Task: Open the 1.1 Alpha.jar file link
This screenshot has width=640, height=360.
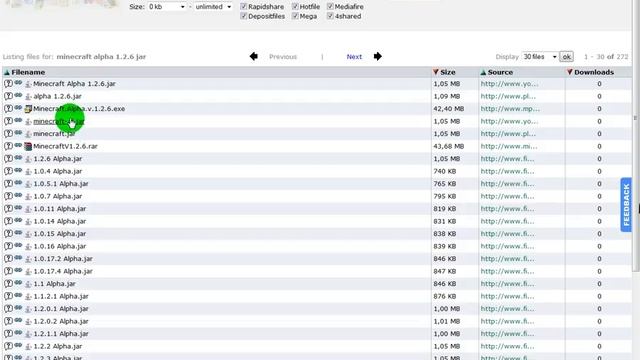Action: coord(54,284)
